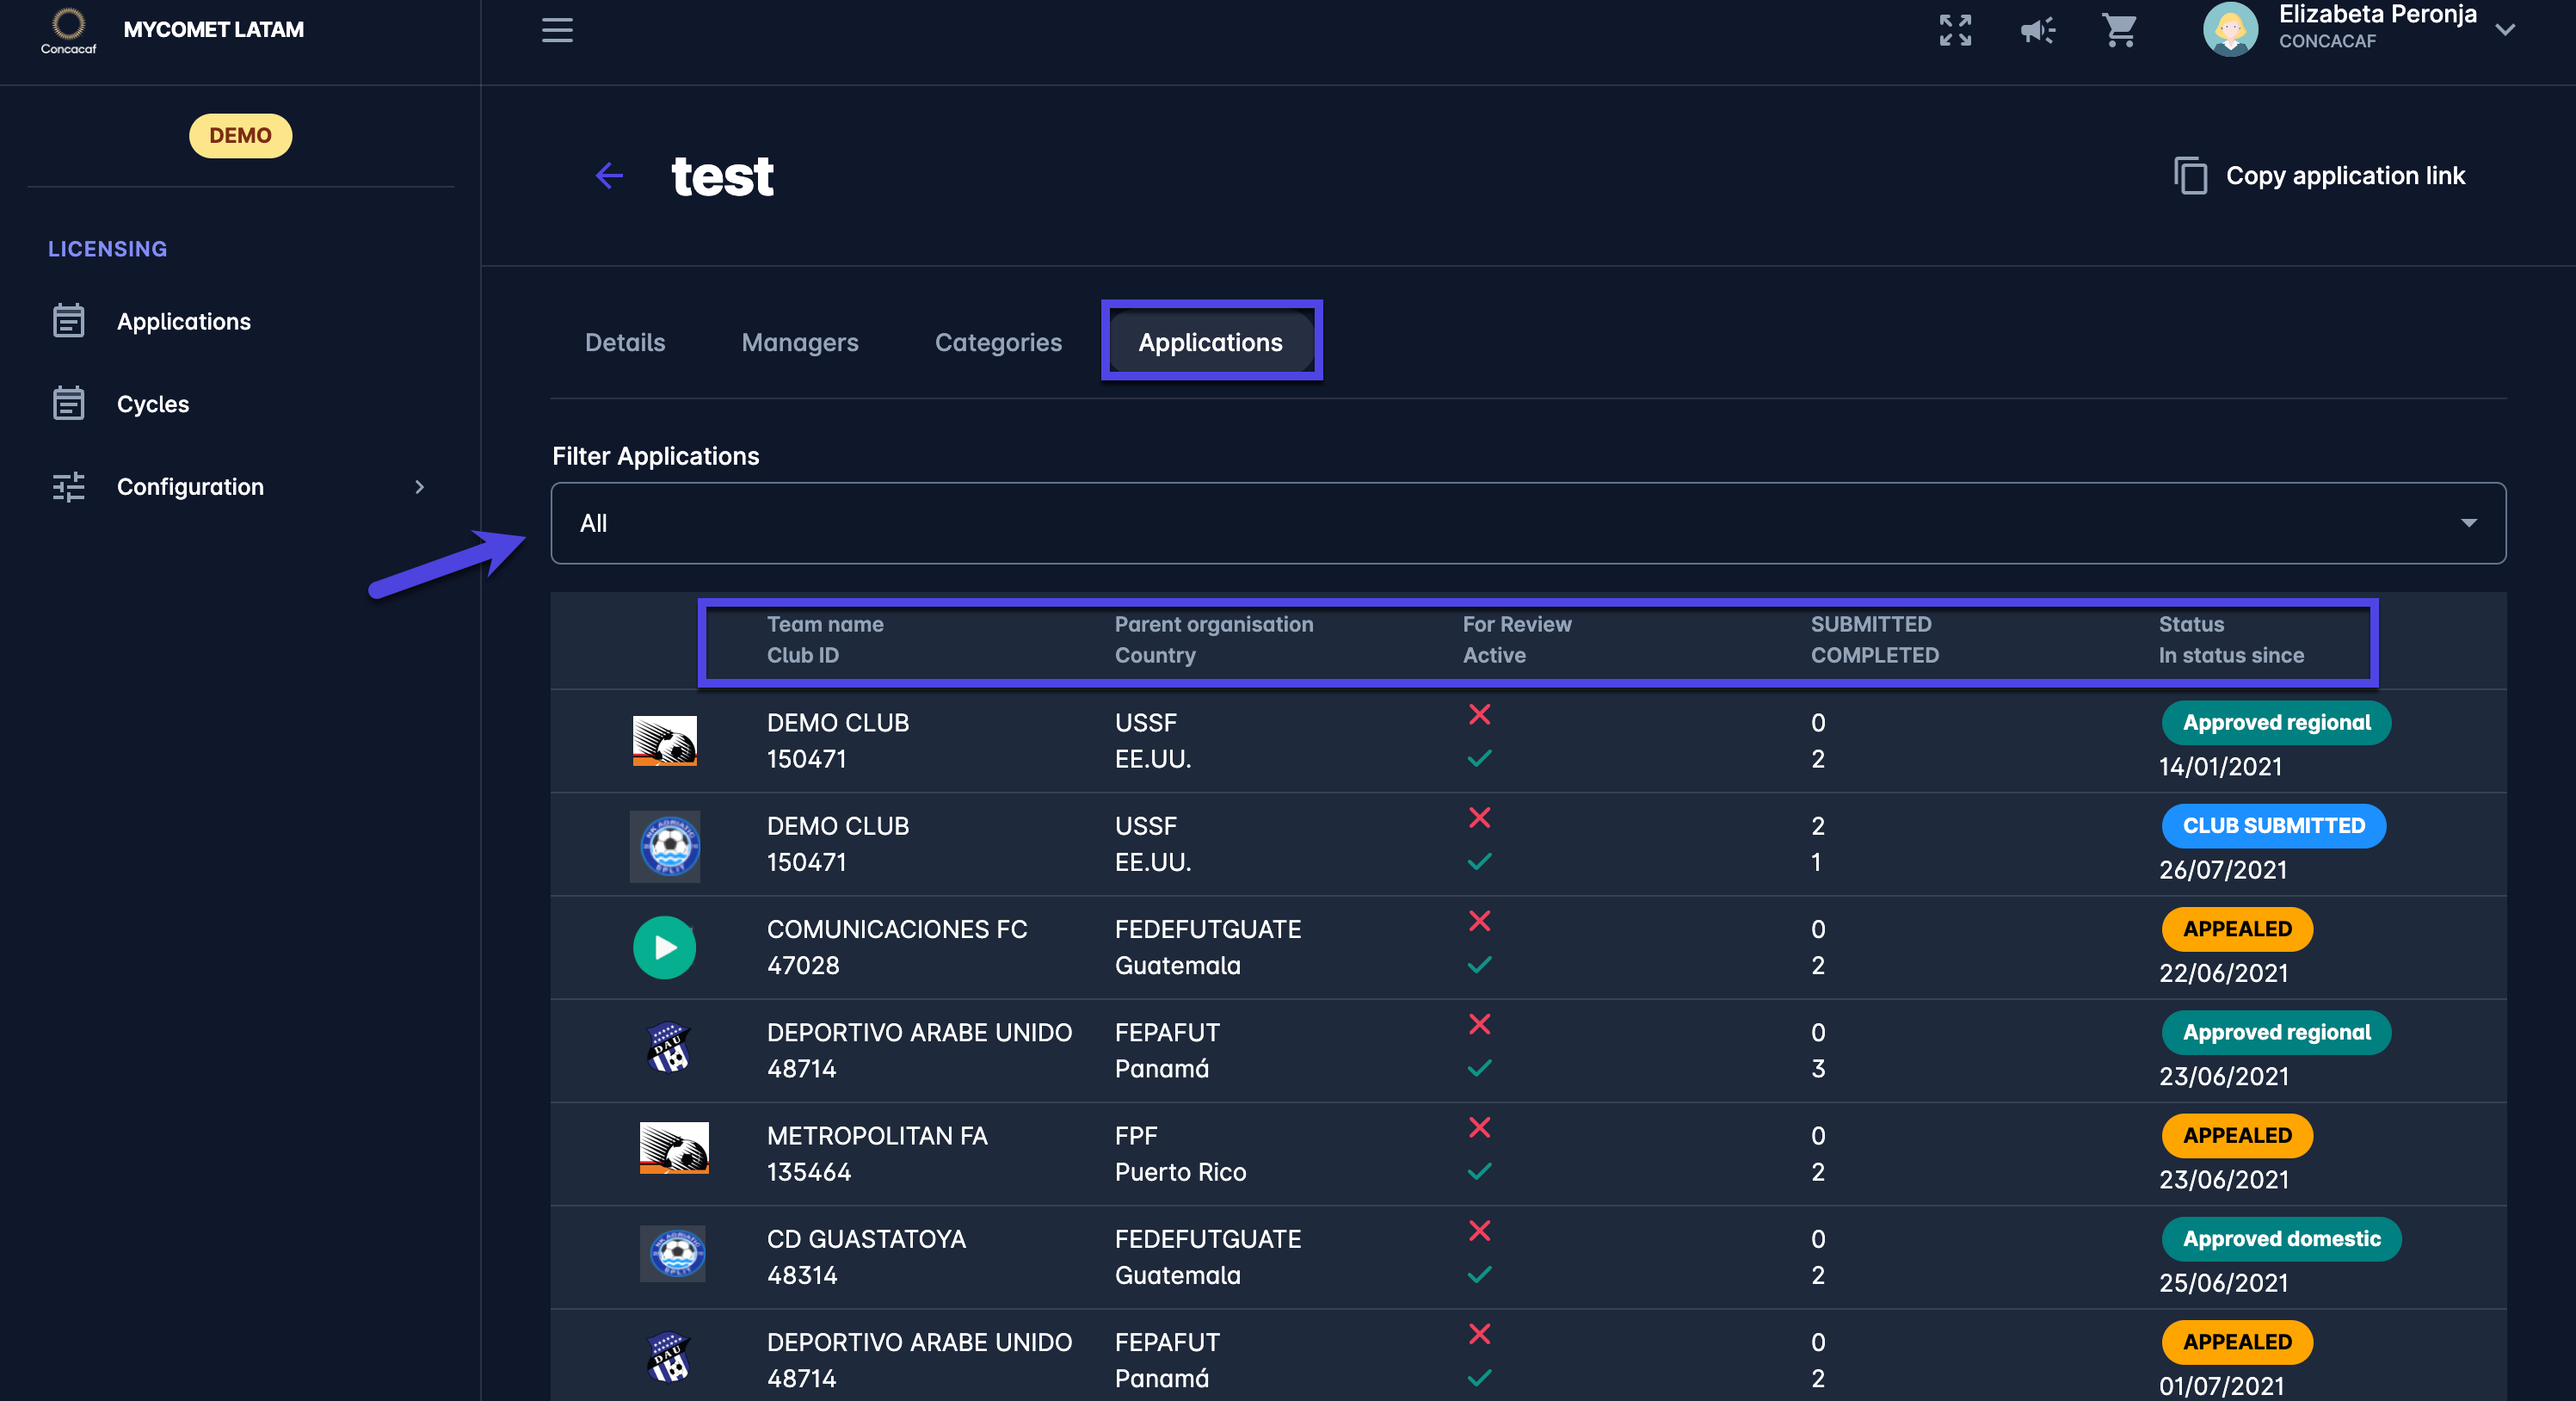Click the back arrow beside test
This screenshot has height=1401, width=2576.
(609, 176)
